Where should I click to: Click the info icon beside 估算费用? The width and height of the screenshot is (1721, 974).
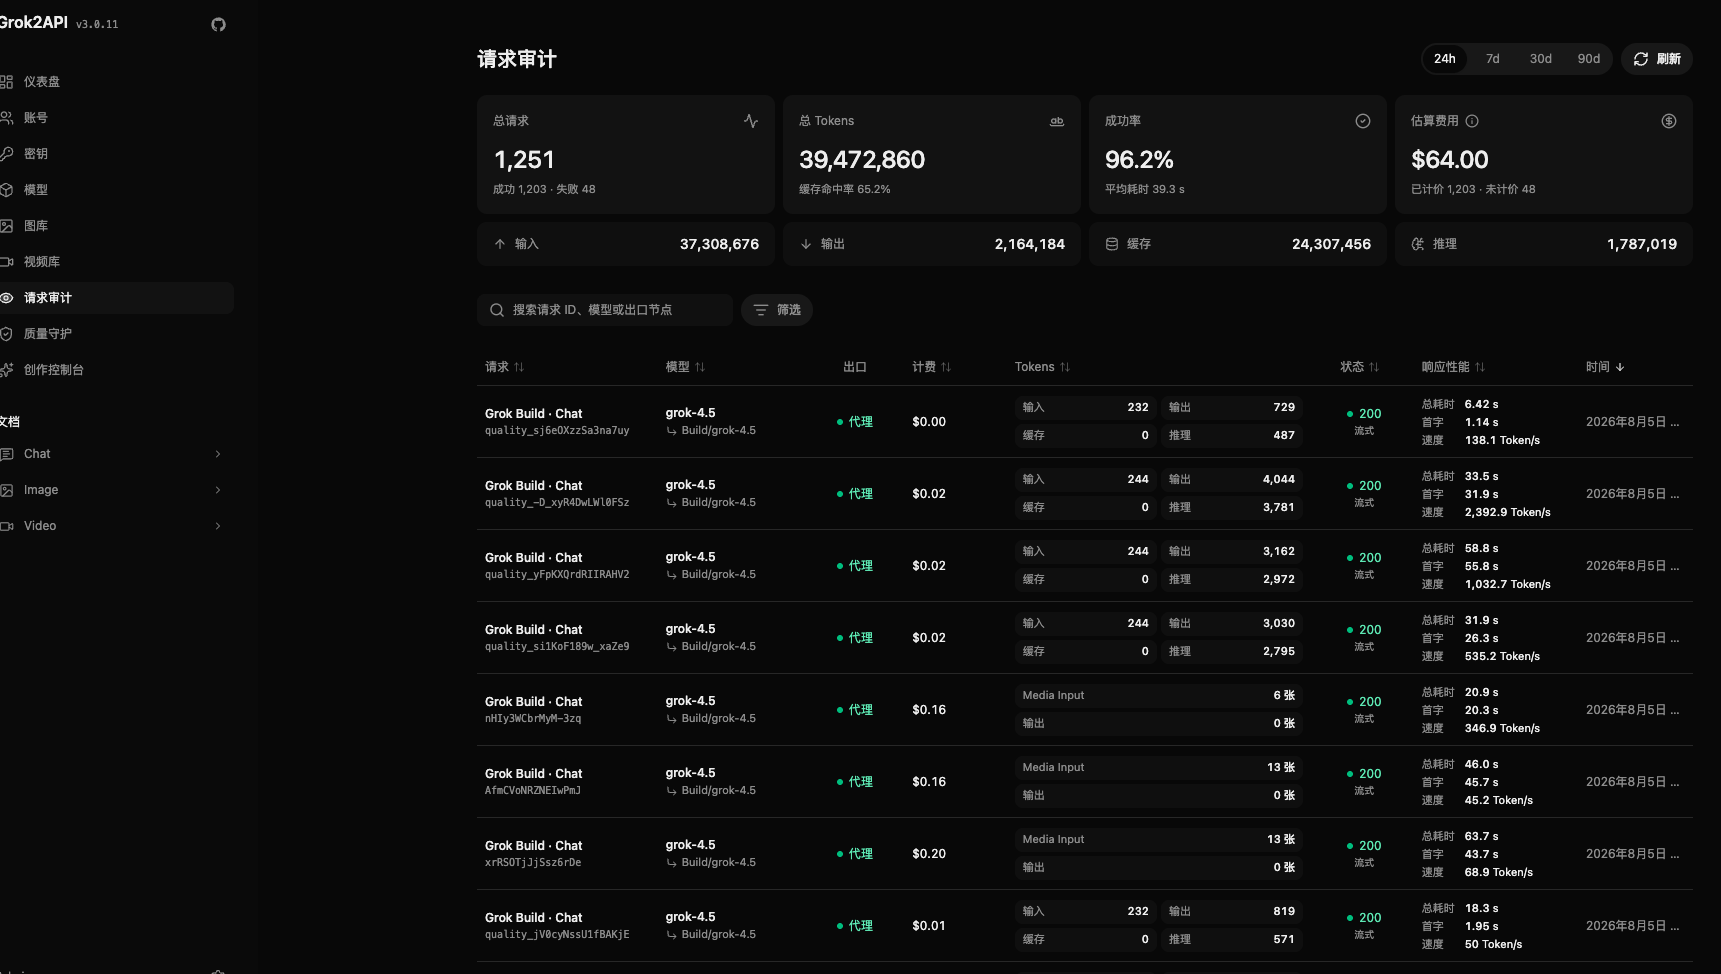(1472, 121)
